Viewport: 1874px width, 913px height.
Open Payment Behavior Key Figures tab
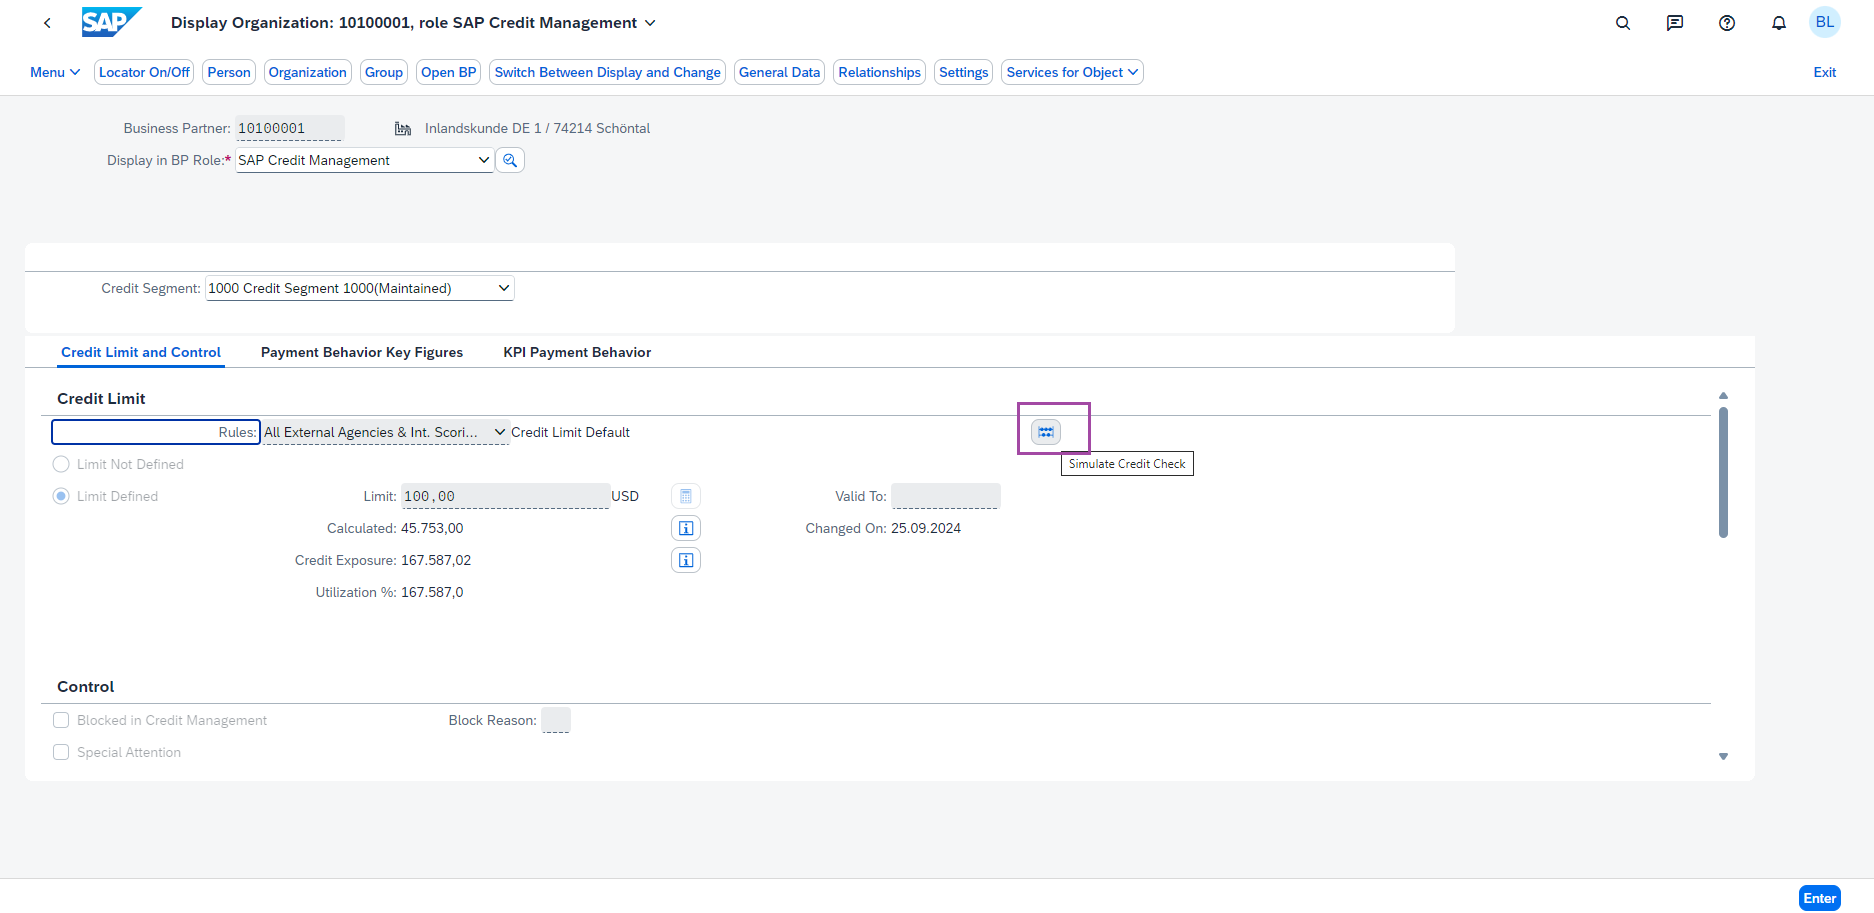(362, 352)
